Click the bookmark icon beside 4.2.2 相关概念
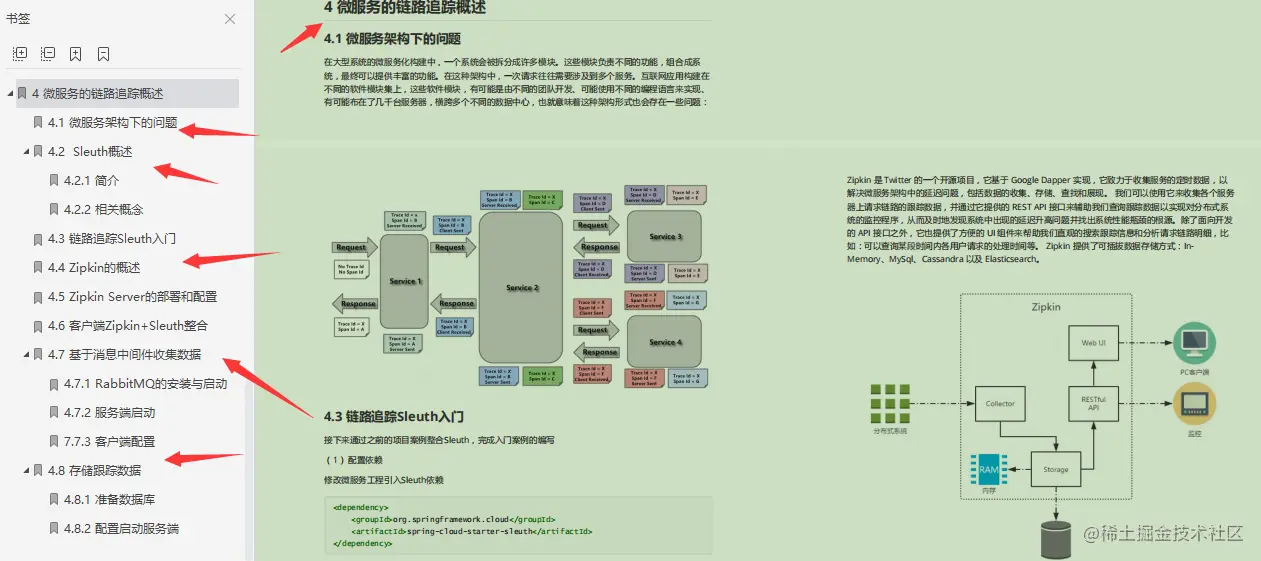The image size is (1261, 561). [54, 210]
